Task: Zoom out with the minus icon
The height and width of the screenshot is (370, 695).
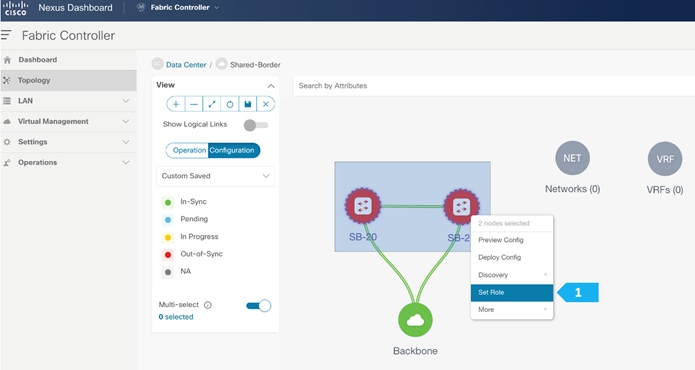Action: click(x=194, y=104)
